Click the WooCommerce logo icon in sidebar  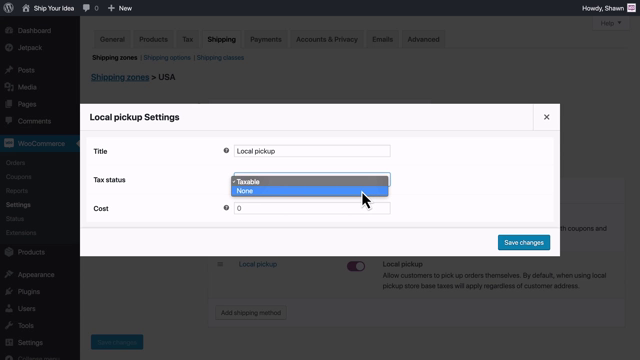pyautogui.click(x=9, y=143)
